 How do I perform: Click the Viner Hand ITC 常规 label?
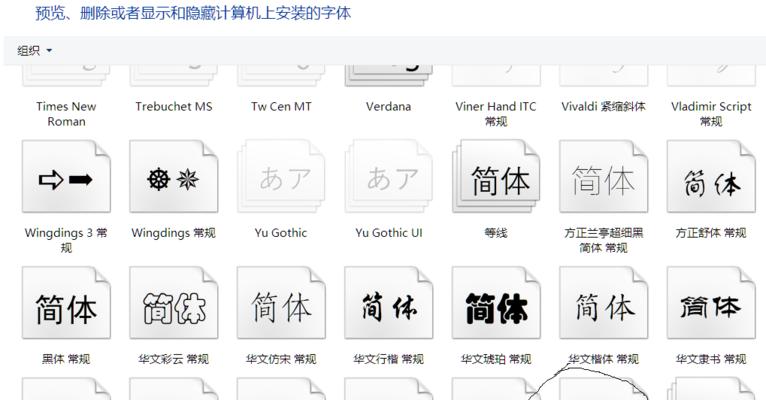pyautogui.click(x=496, y=114)
